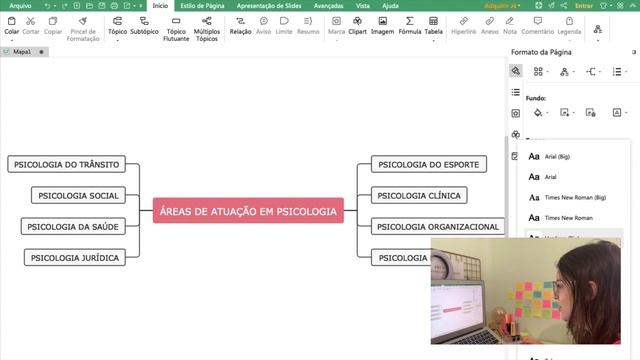640x360 pixels.
Task: Click the undo arrow in title bar
Action: (47, 6)
